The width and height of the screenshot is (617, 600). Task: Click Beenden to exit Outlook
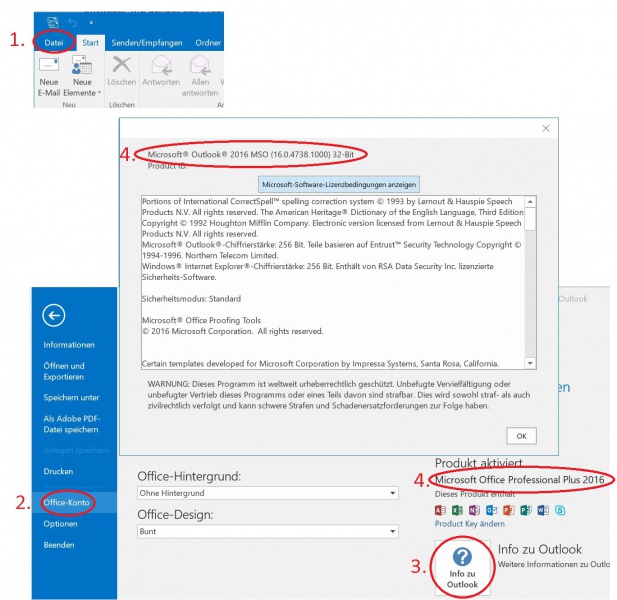coord(59,545)
